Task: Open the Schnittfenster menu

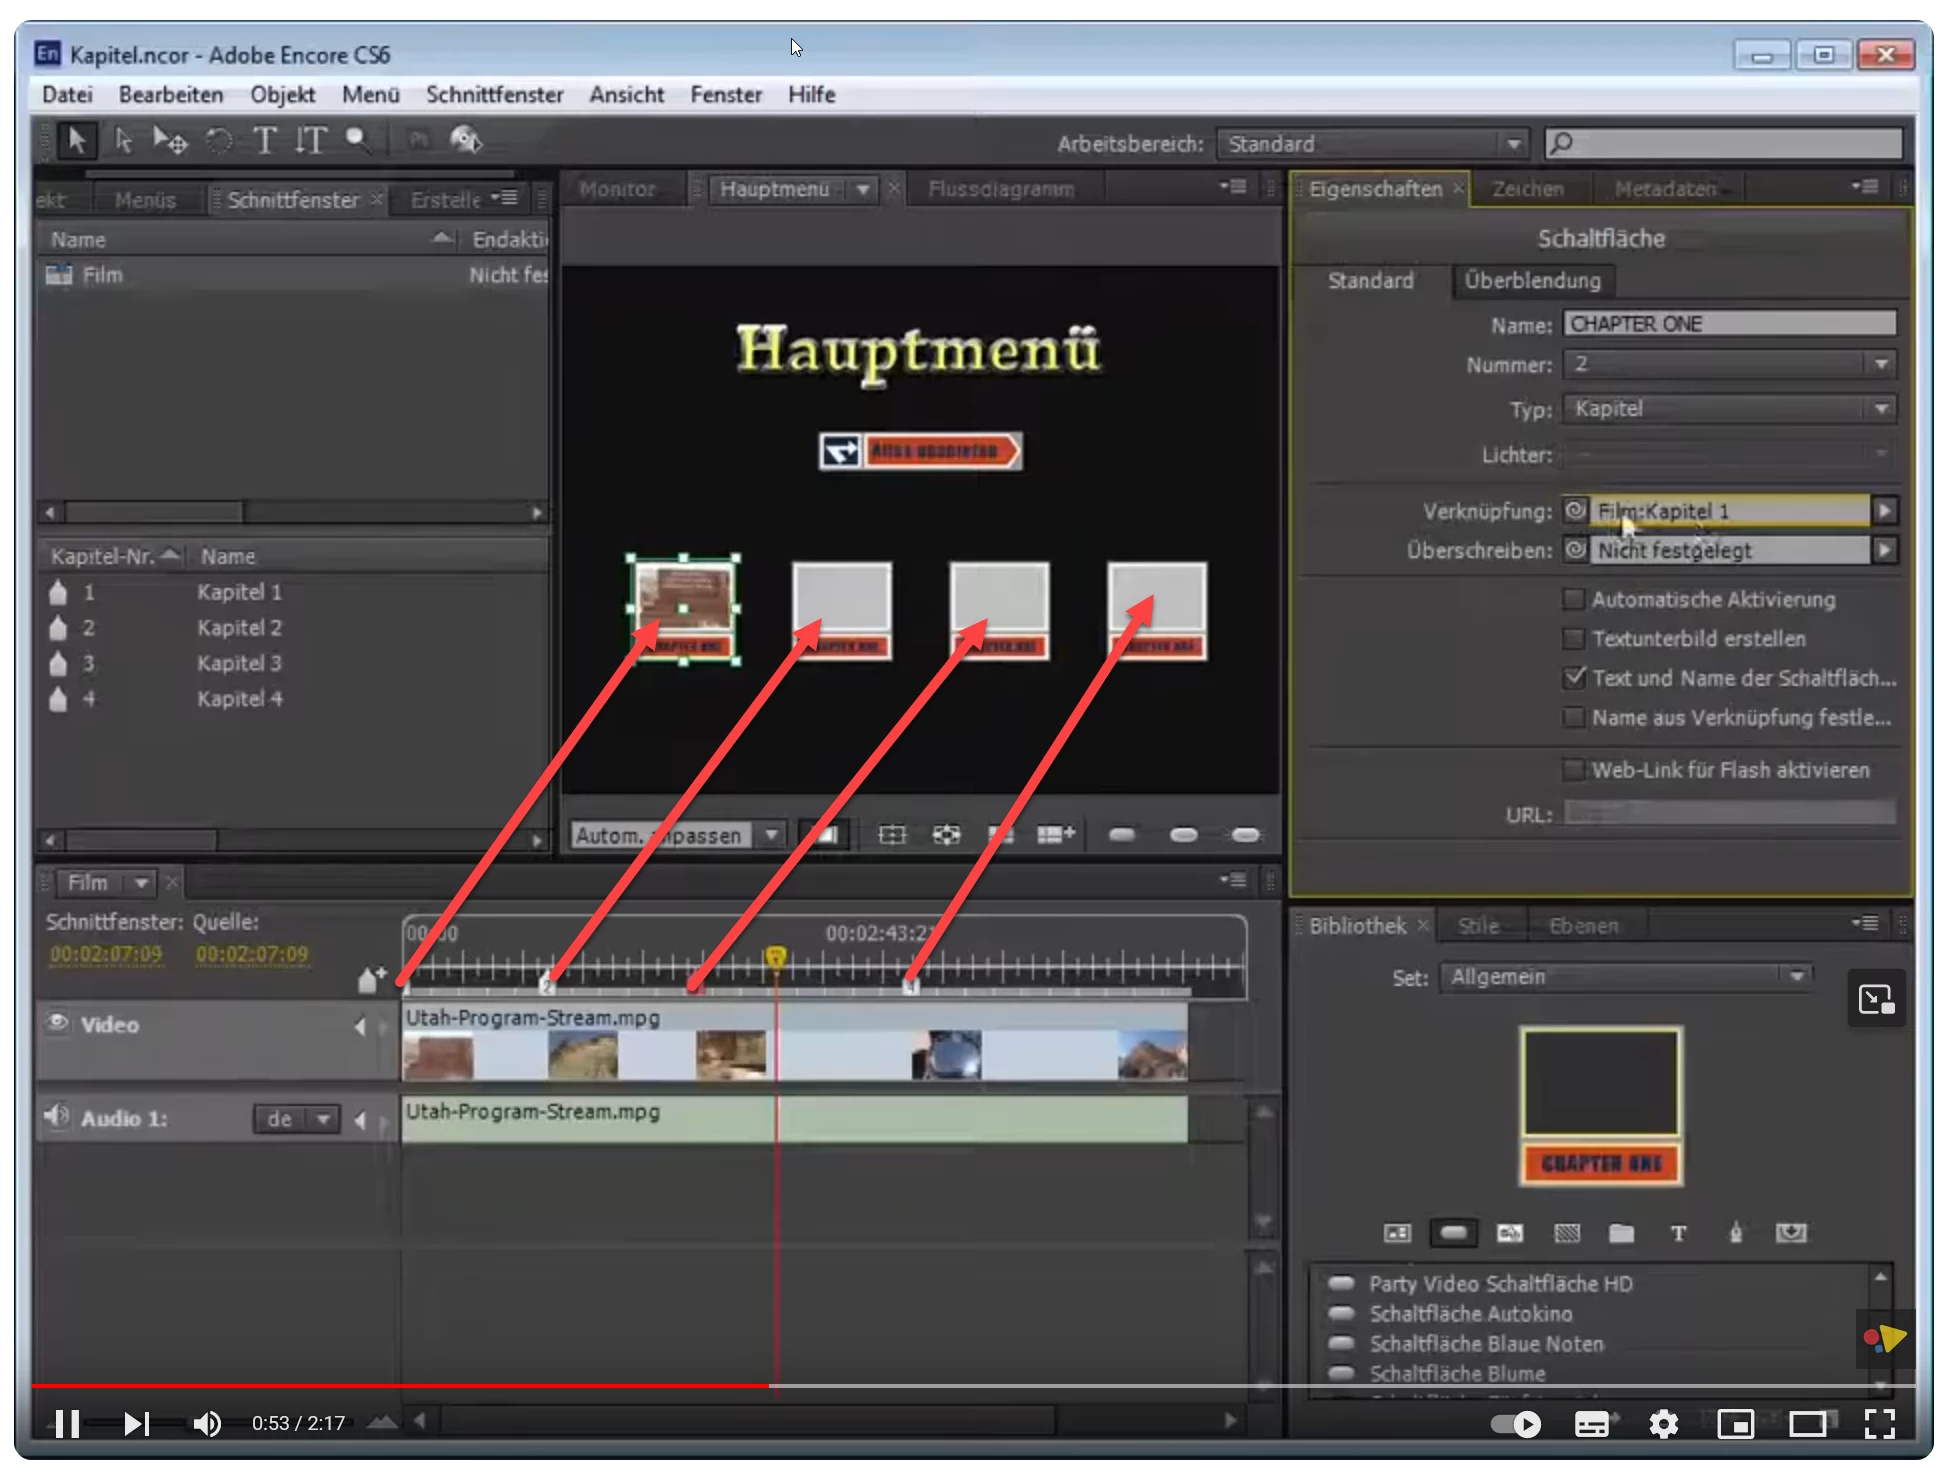Action: coord(494,95)
